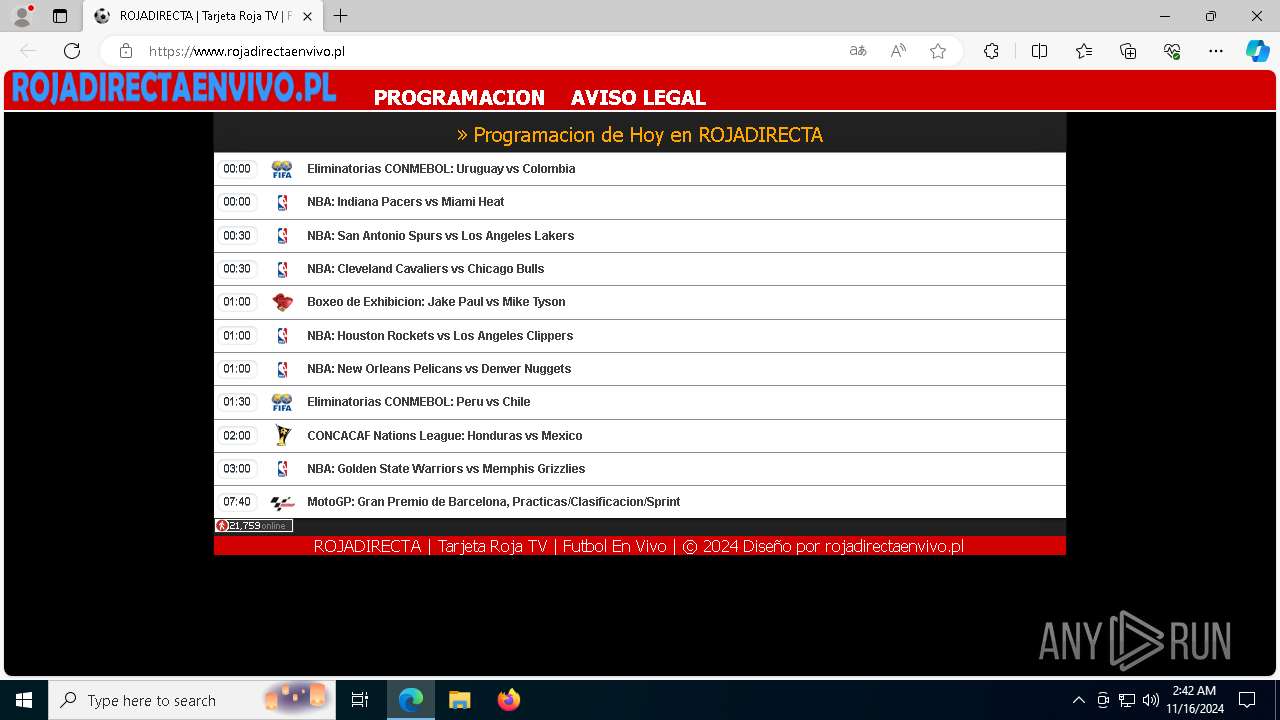Screen dimensions: 1280x720
Task: Click the NBA icon beside Spurs vs Lakers
Action: coord(282,236)
